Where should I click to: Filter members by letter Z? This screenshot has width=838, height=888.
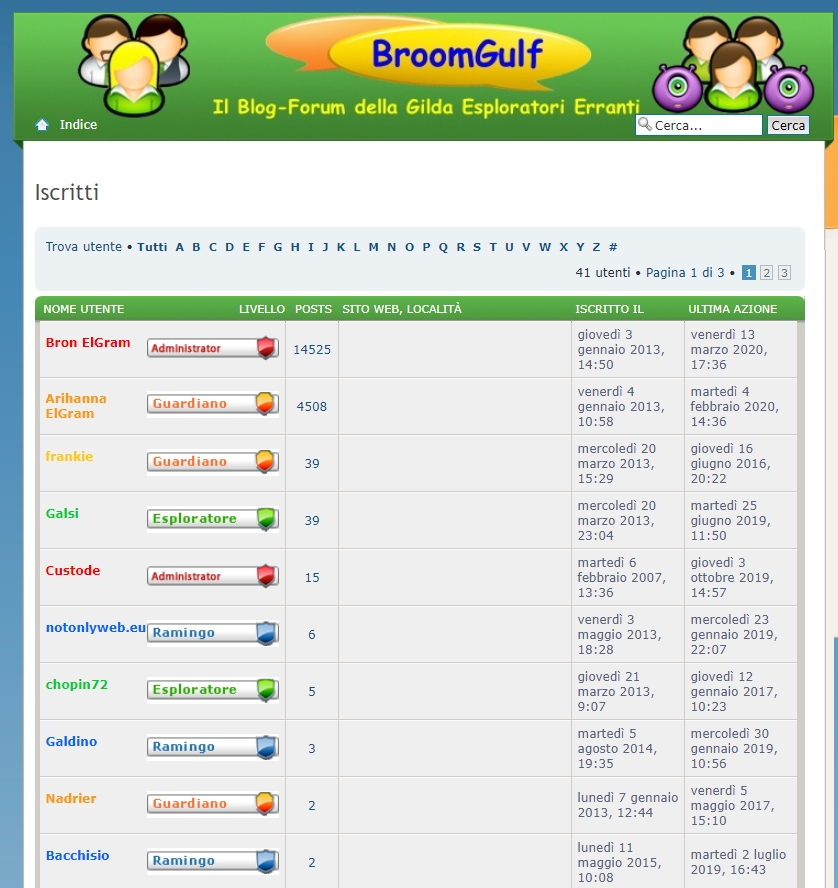tap(596, 247)
